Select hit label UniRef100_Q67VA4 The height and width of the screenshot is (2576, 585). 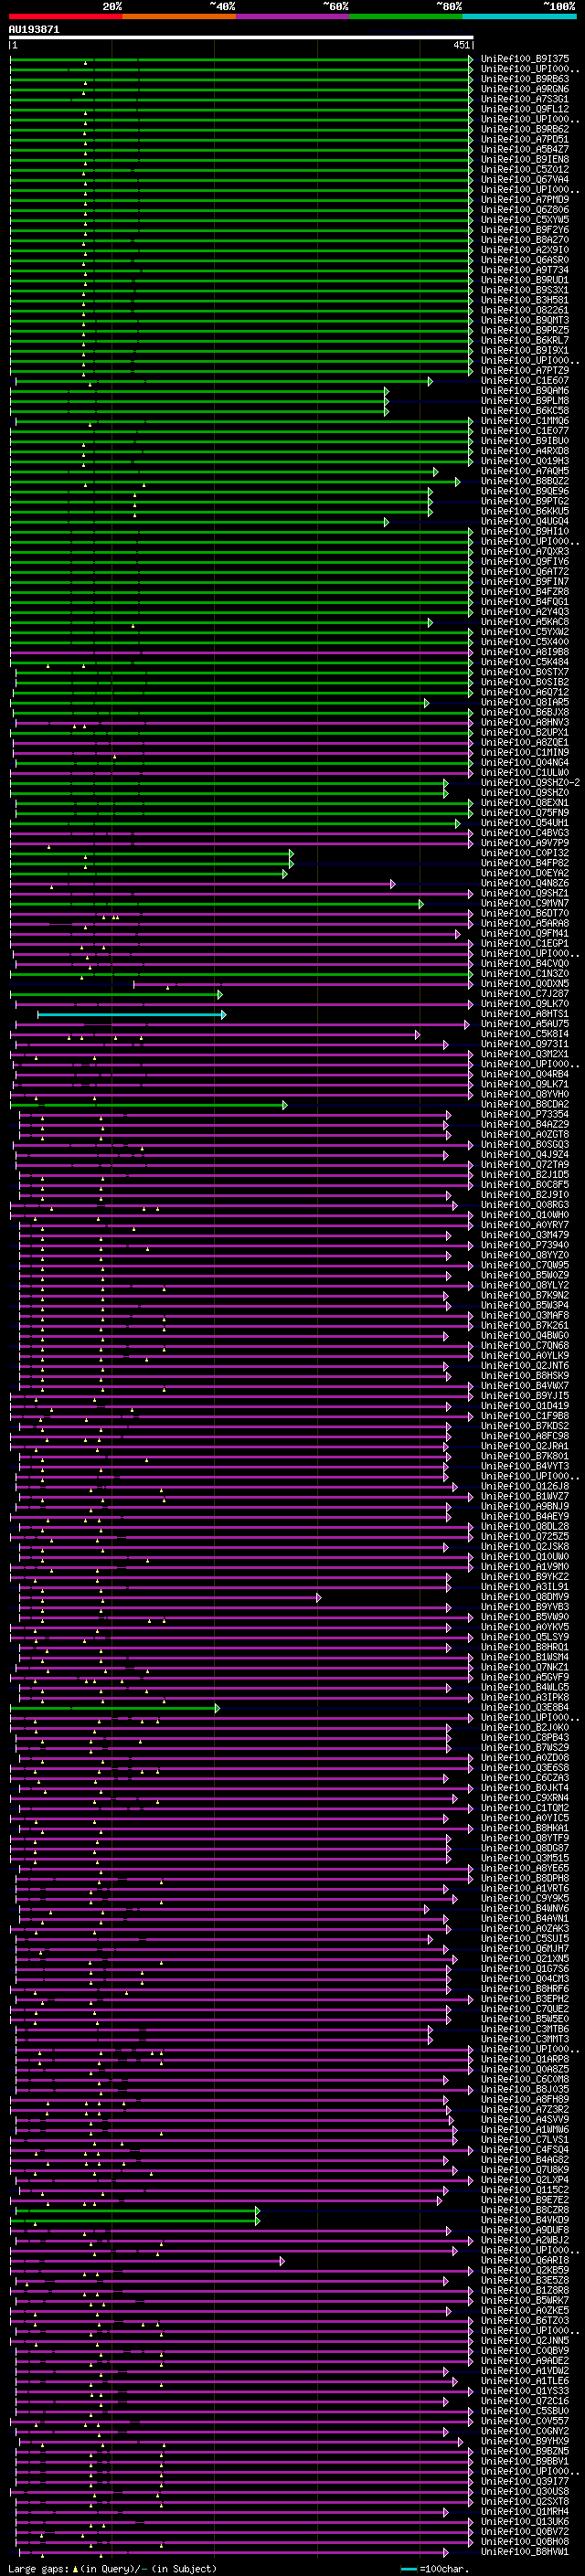[x=525, y=180]
